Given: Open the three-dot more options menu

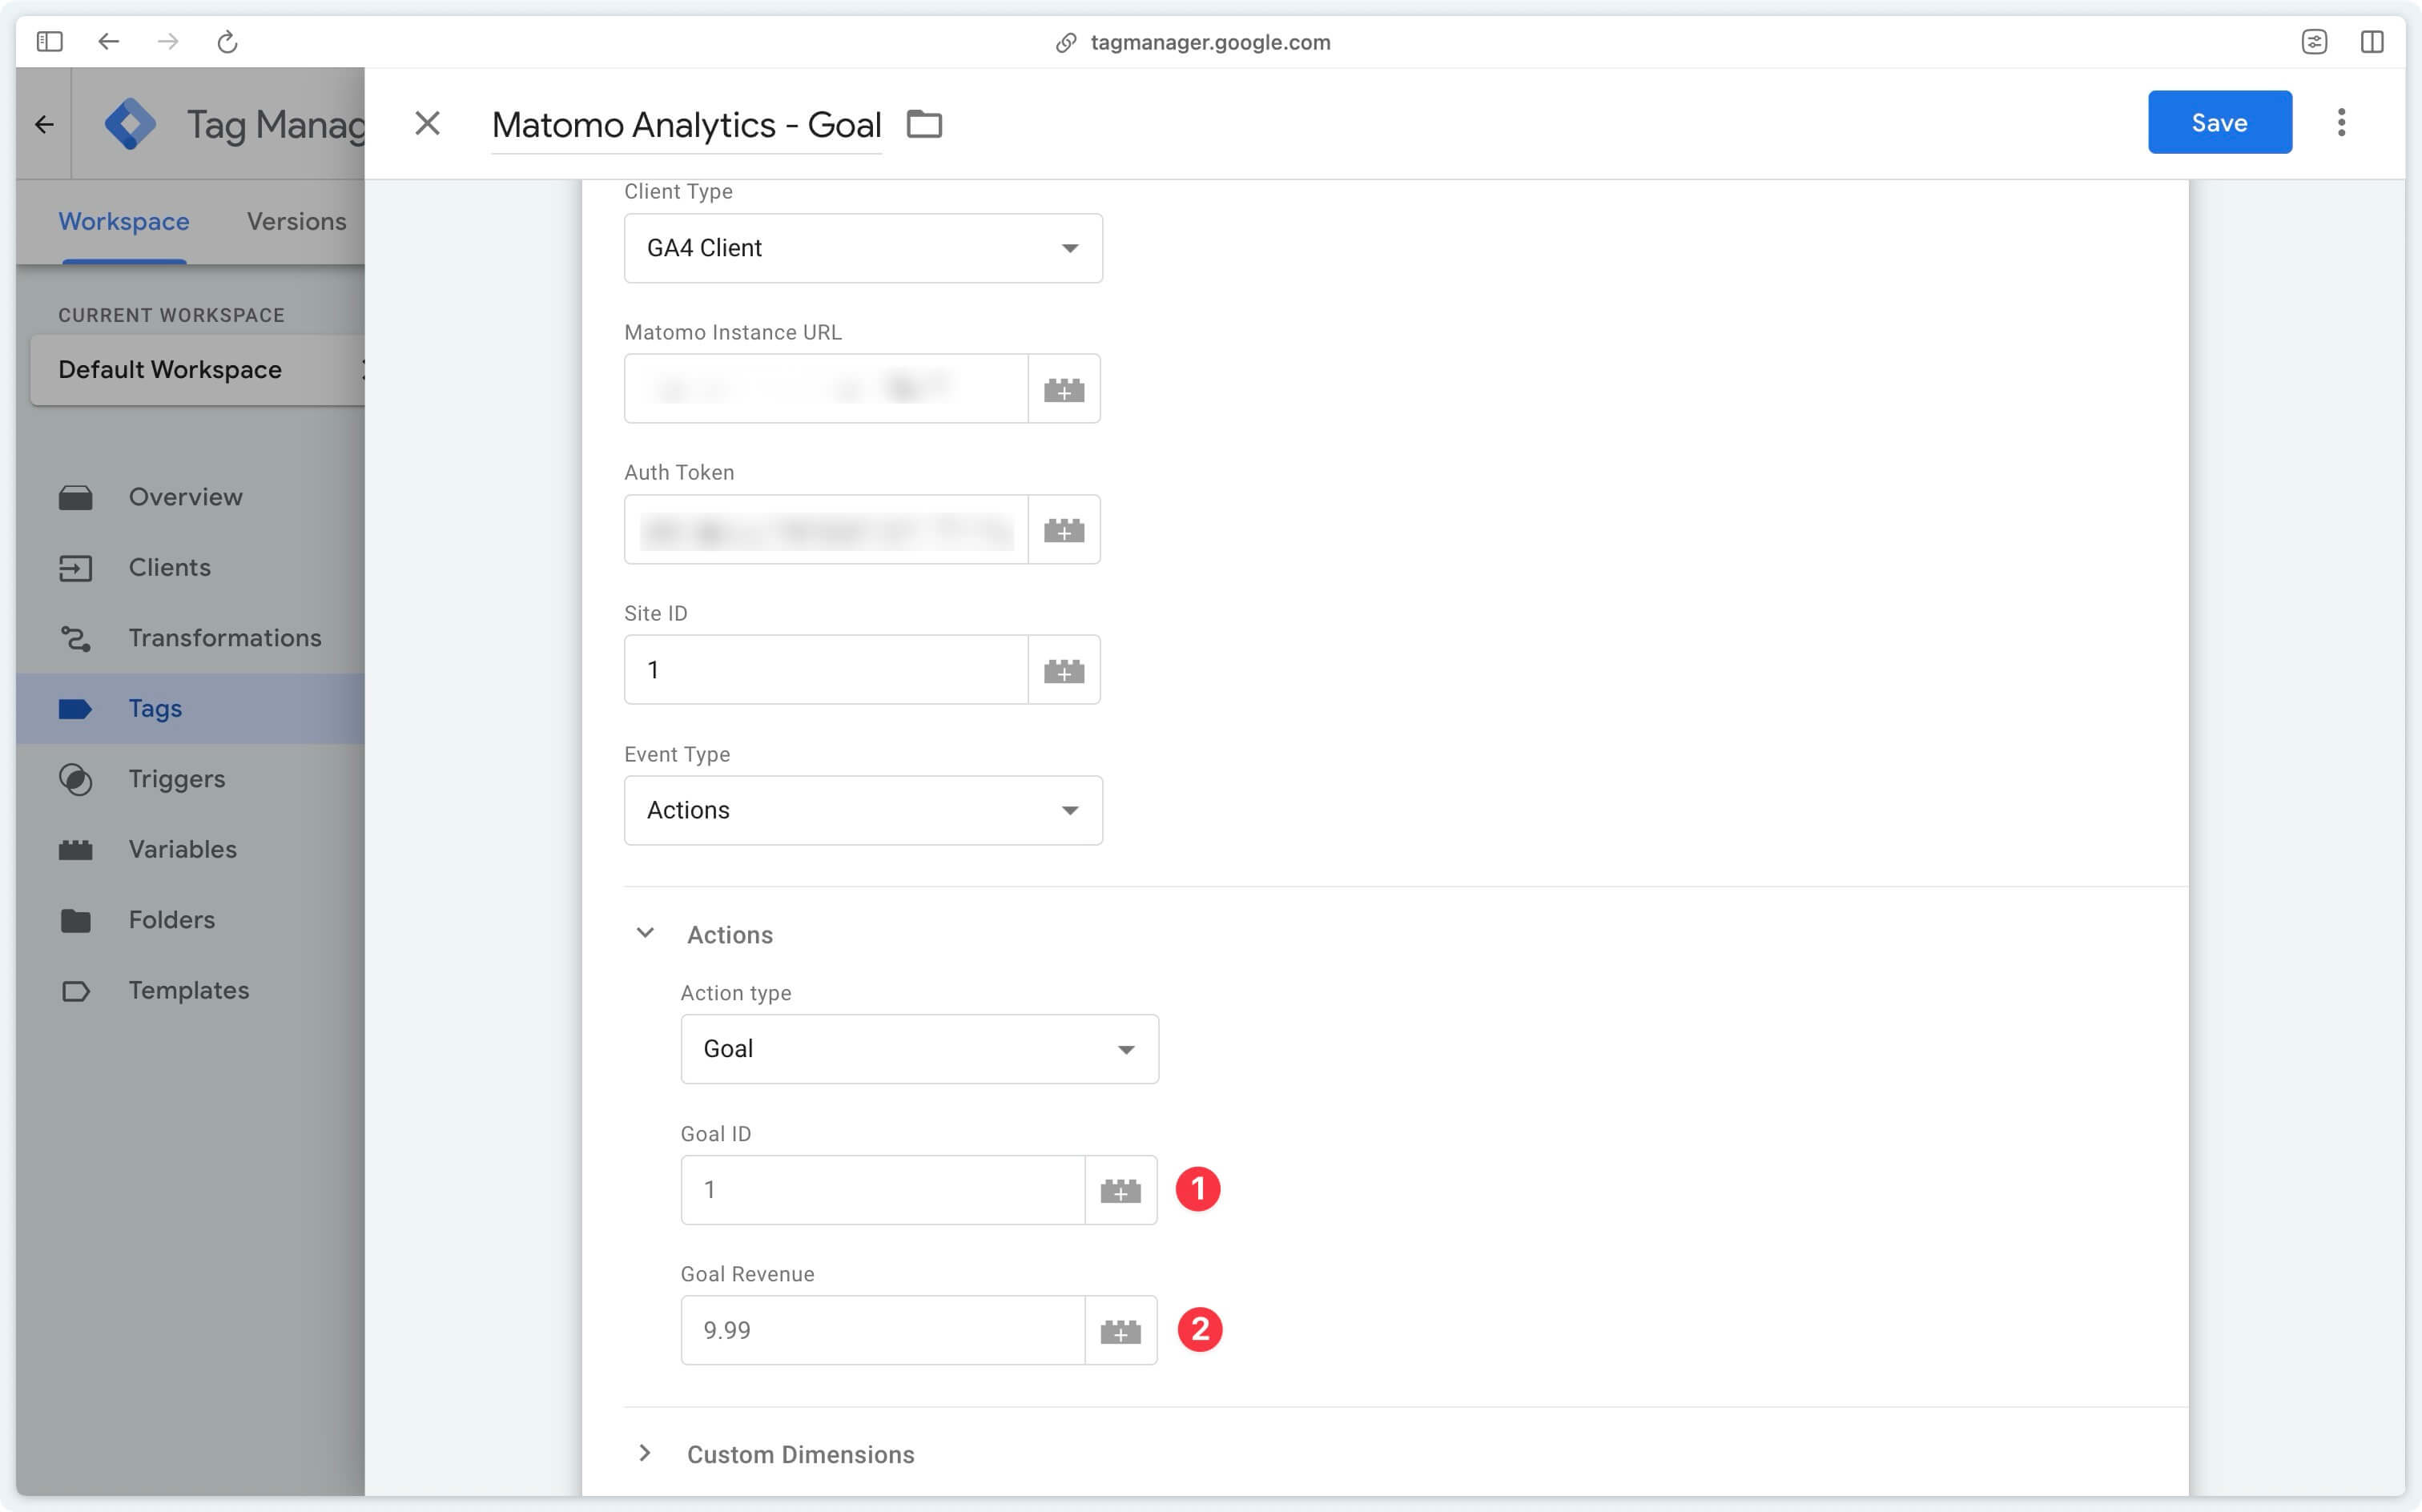Looking at the screenshot, I should pos(2341,122).
